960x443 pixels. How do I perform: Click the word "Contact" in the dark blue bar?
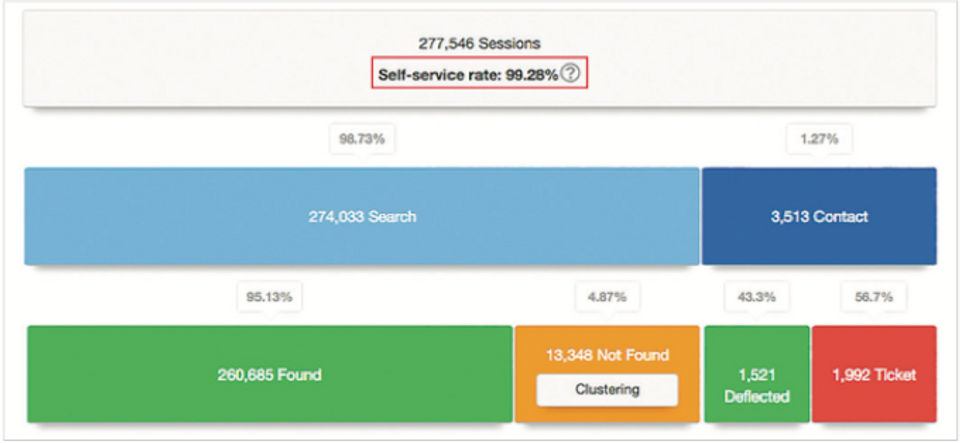click(x=840, y=216)
